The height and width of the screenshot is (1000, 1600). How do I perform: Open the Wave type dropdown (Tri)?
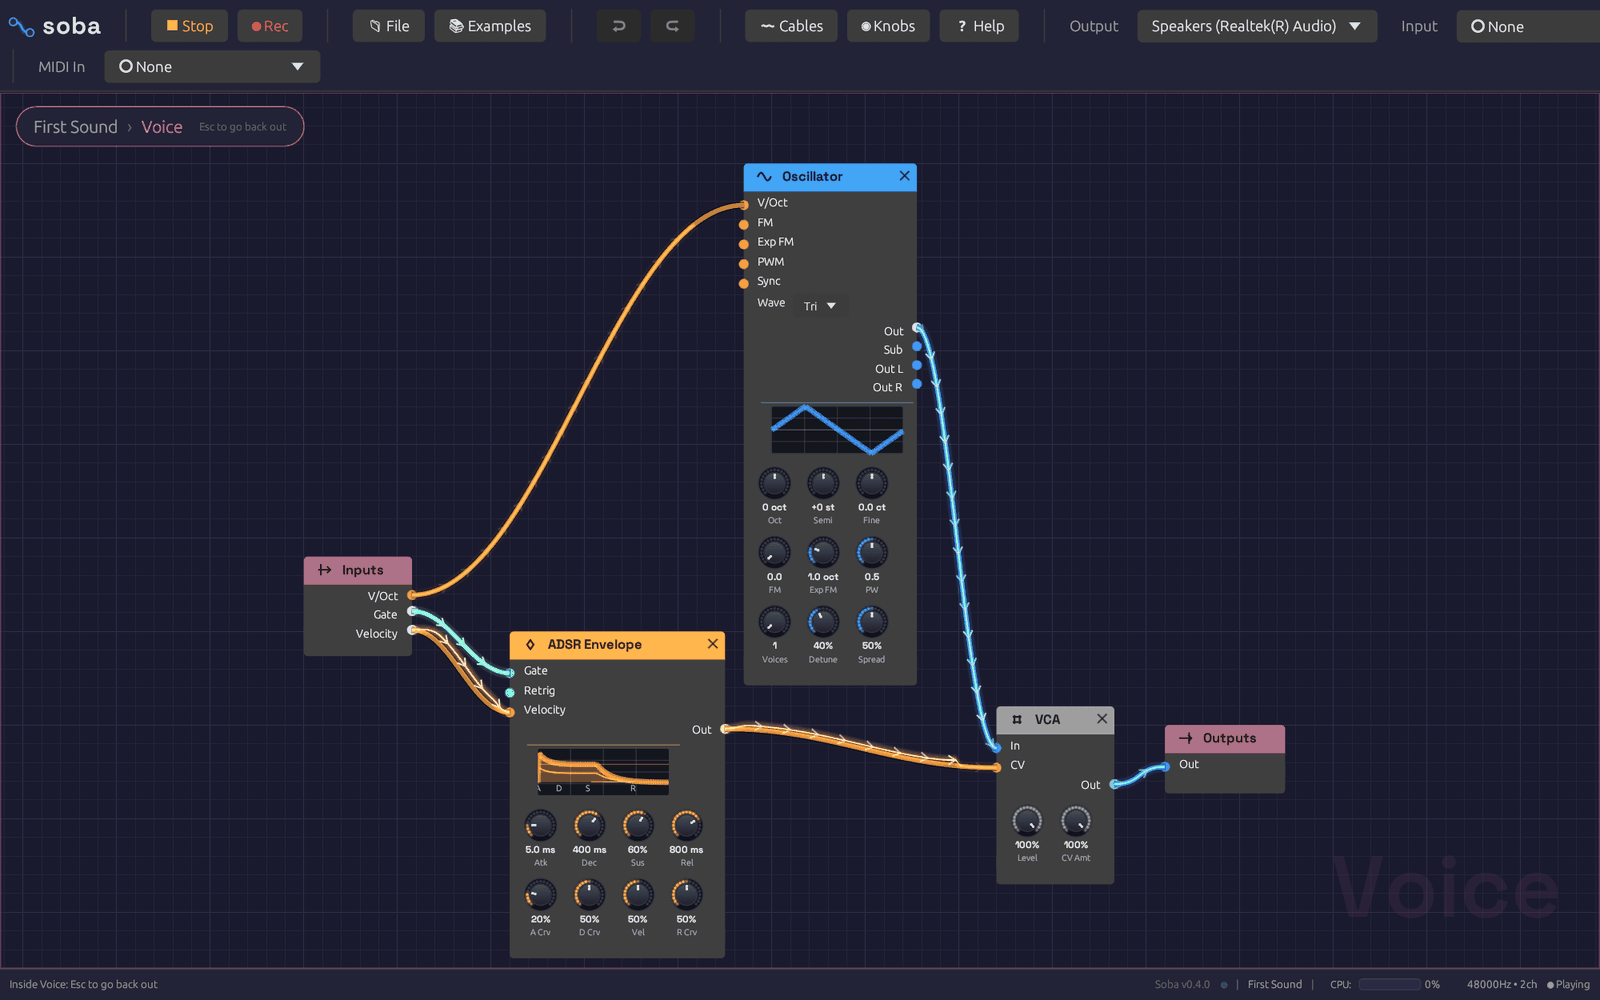pyautogui.click(x=820, y=306)
